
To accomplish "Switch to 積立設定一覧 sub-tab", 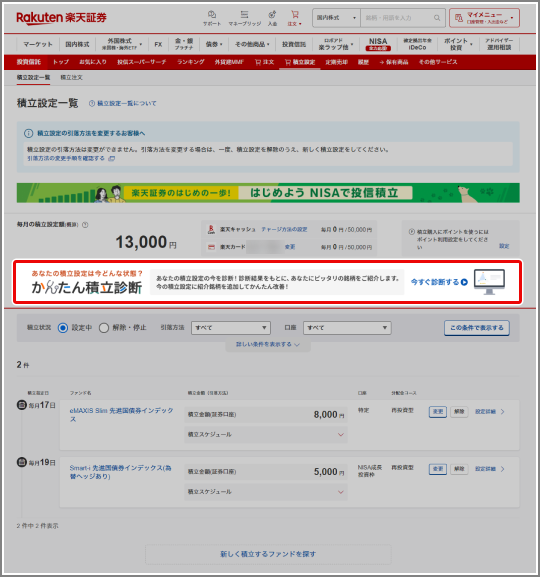I will pyautogui.click(x=33, y=77).
